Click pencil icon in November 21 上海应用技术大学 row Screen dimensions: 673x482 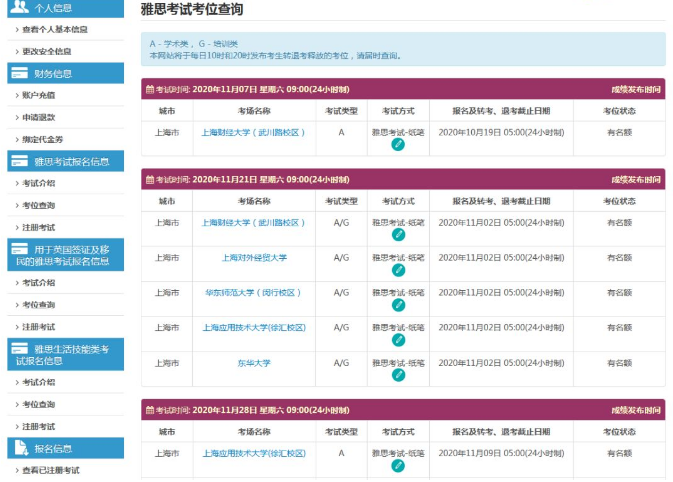(x=398, y=340)
